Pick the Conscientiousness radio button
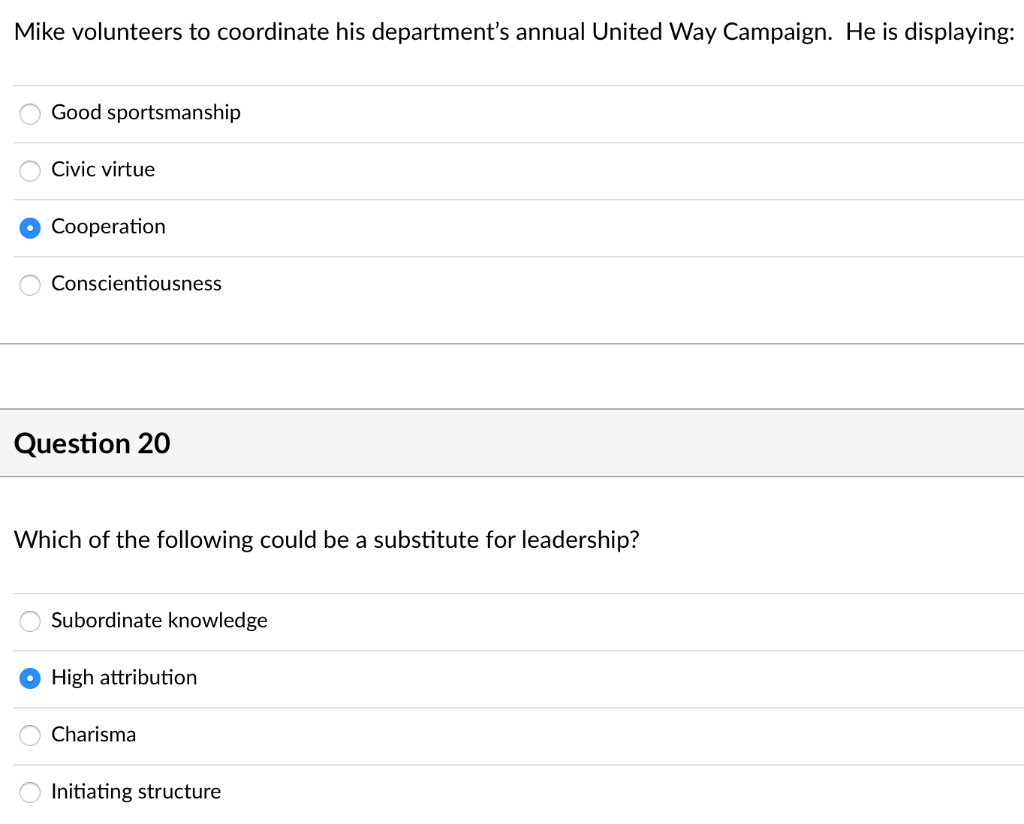 [30, 285]
